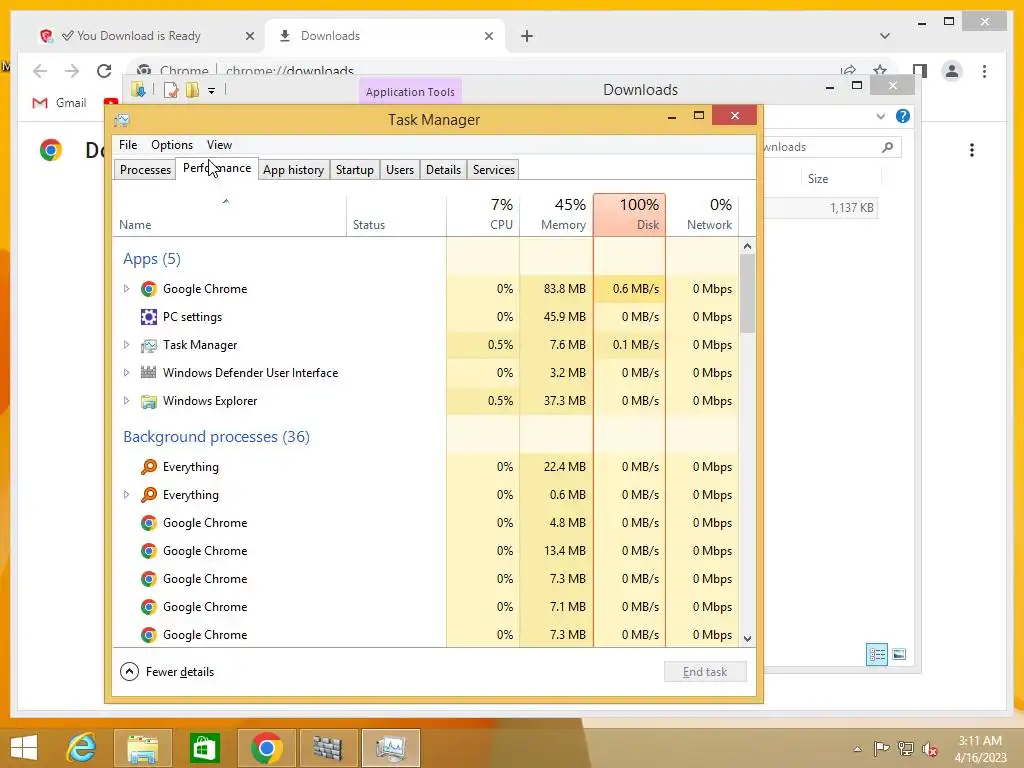Expand Windows Defender User Interface group
Screen dimensions: 1024x768
(x=127, y=373)
